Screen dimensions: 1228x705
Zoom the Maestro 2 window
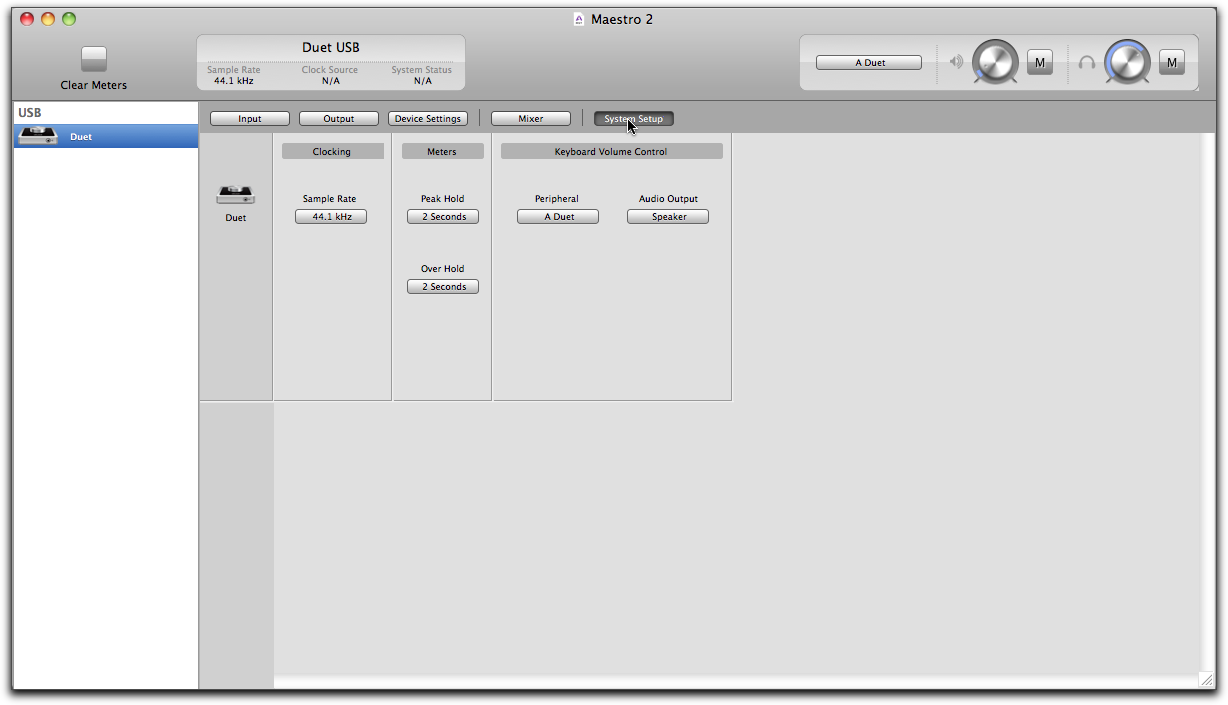69,19
